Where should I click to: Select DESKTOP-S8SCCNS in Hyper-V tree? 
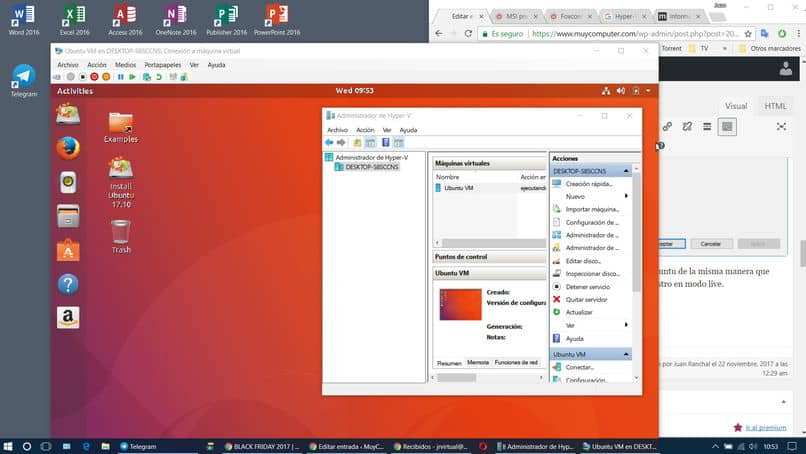coord(372,167)
